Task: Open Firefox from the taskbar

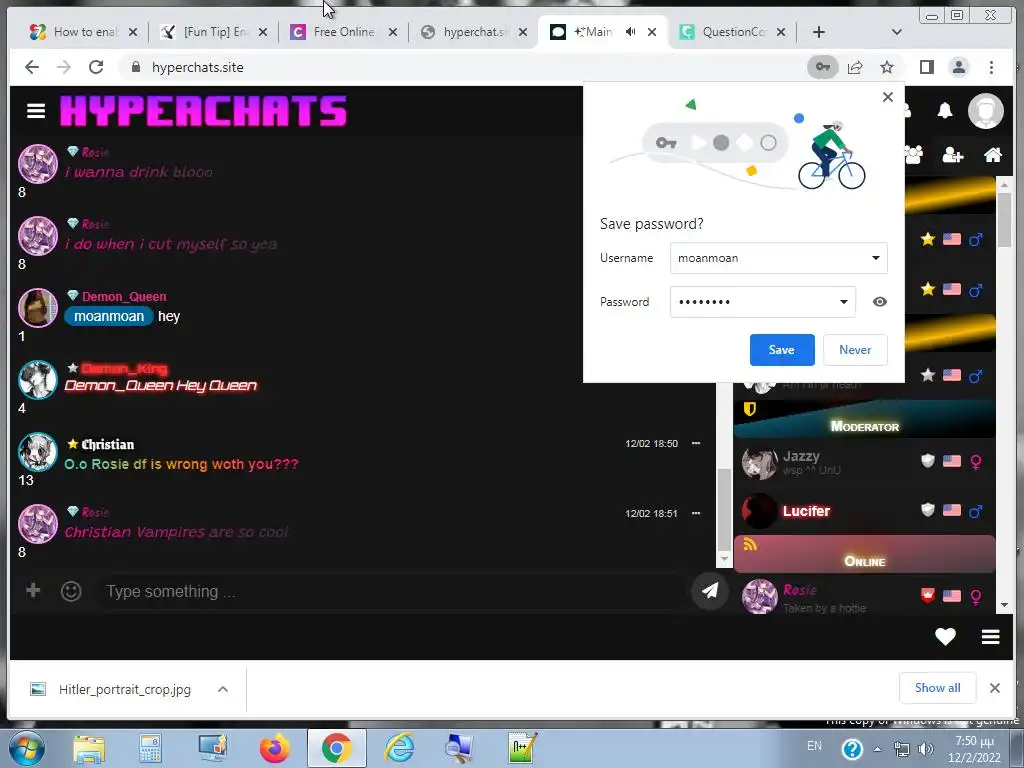Action: [275, 748]
